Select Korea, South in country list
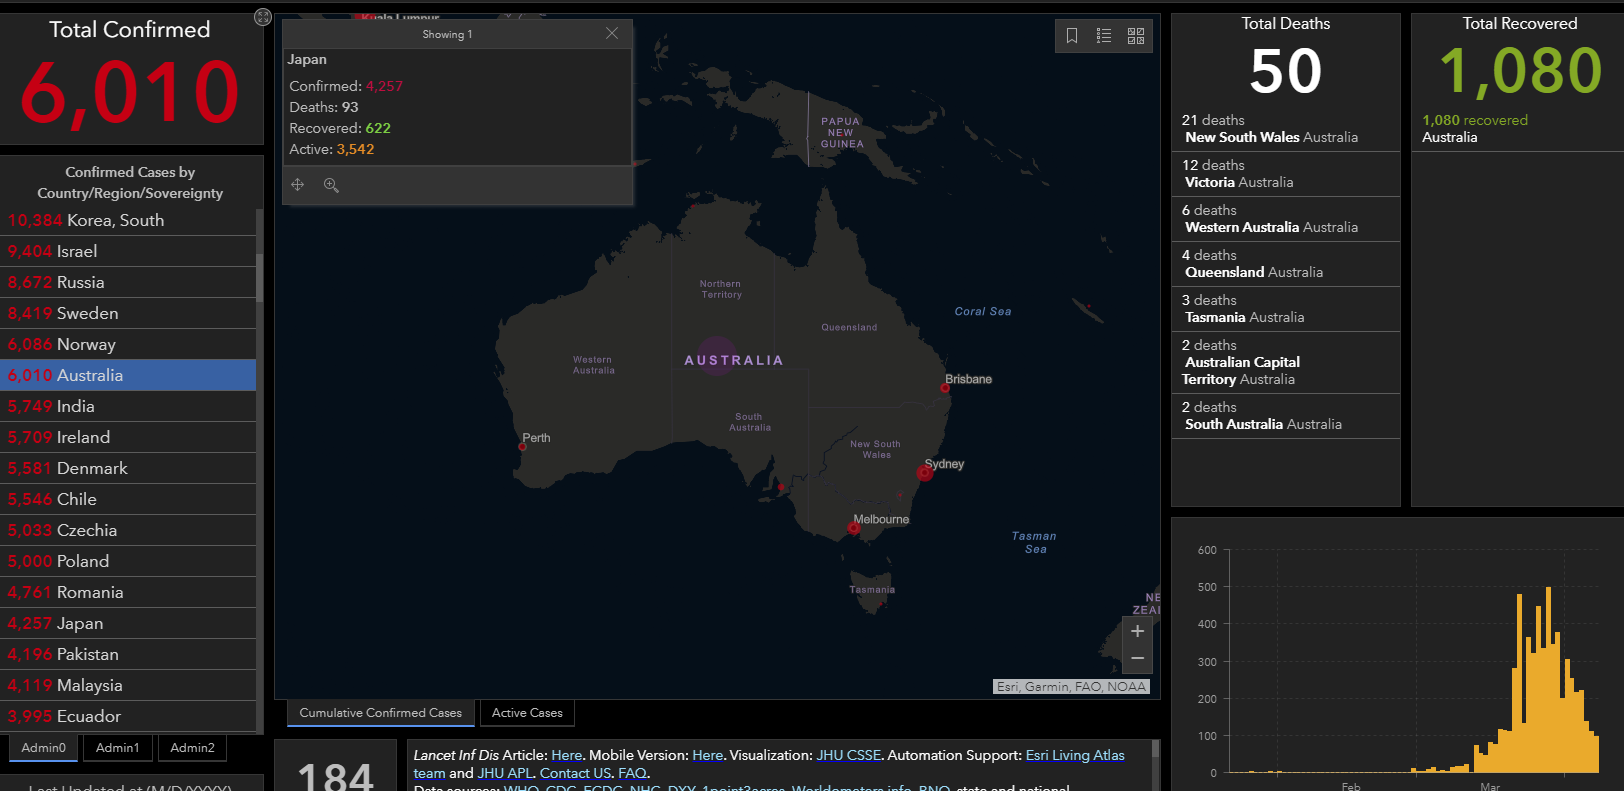Viewport: 1624px width, 791px height. (x=128, y=220)
